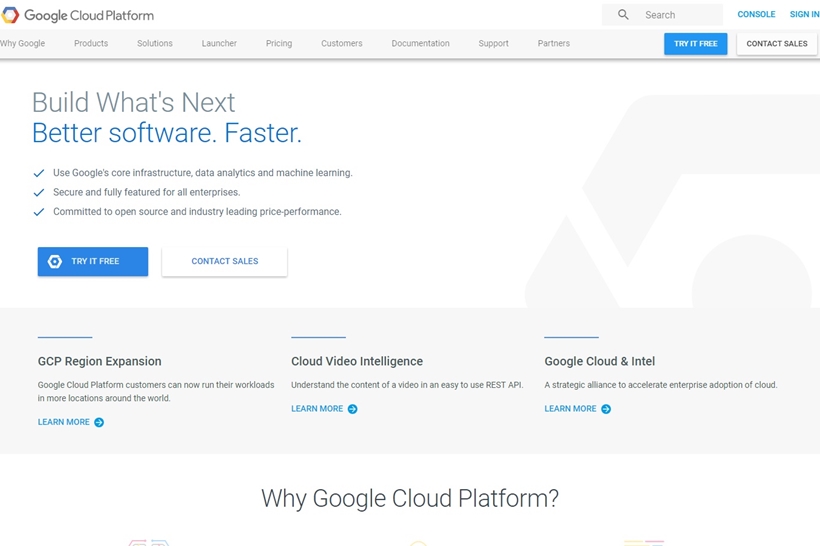Open the Products navigation menu
820x546 pixels.
[x=91, y=44]
